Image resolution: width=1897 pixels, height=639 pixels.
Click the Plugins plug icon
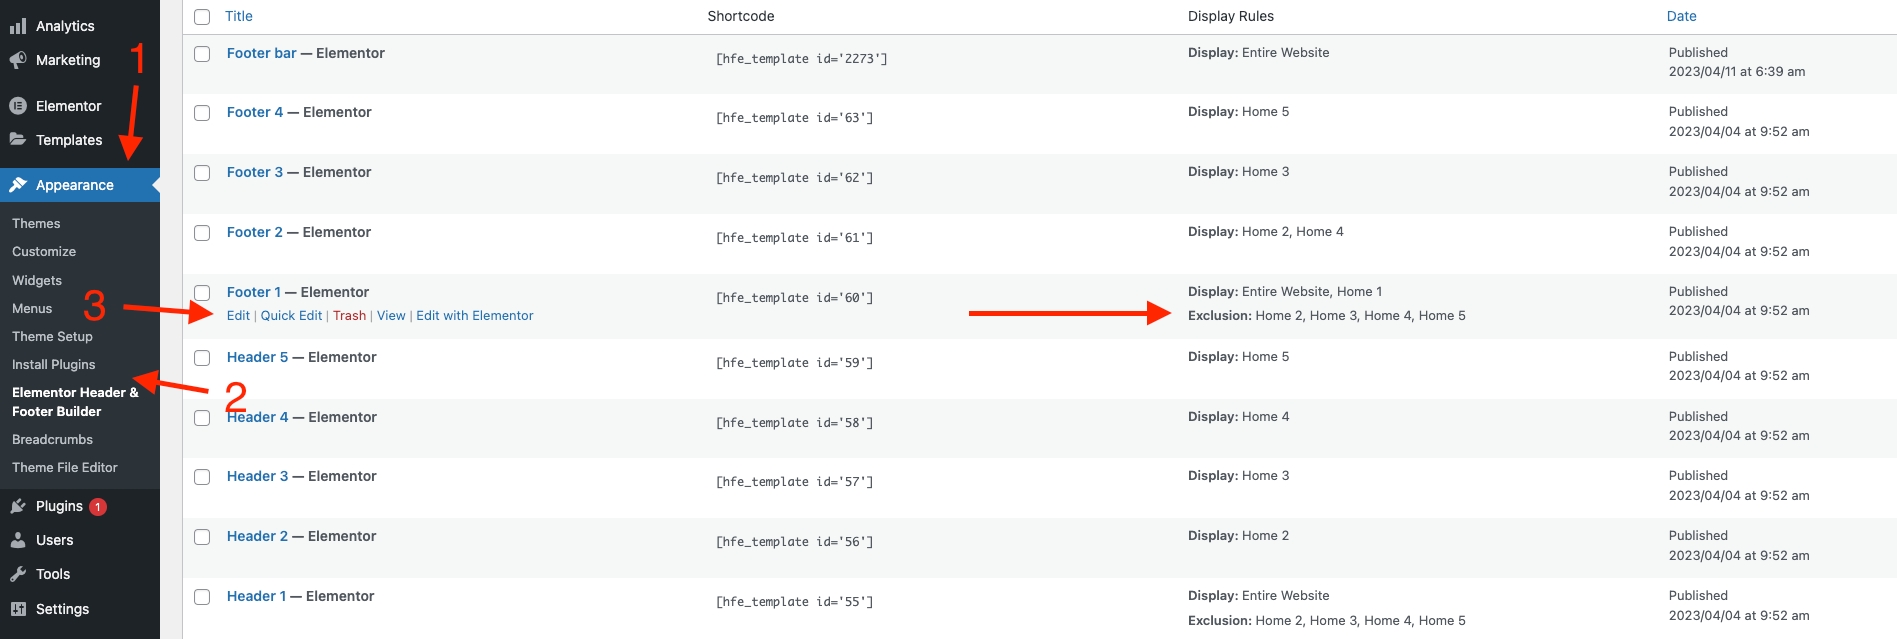[18, 506]
